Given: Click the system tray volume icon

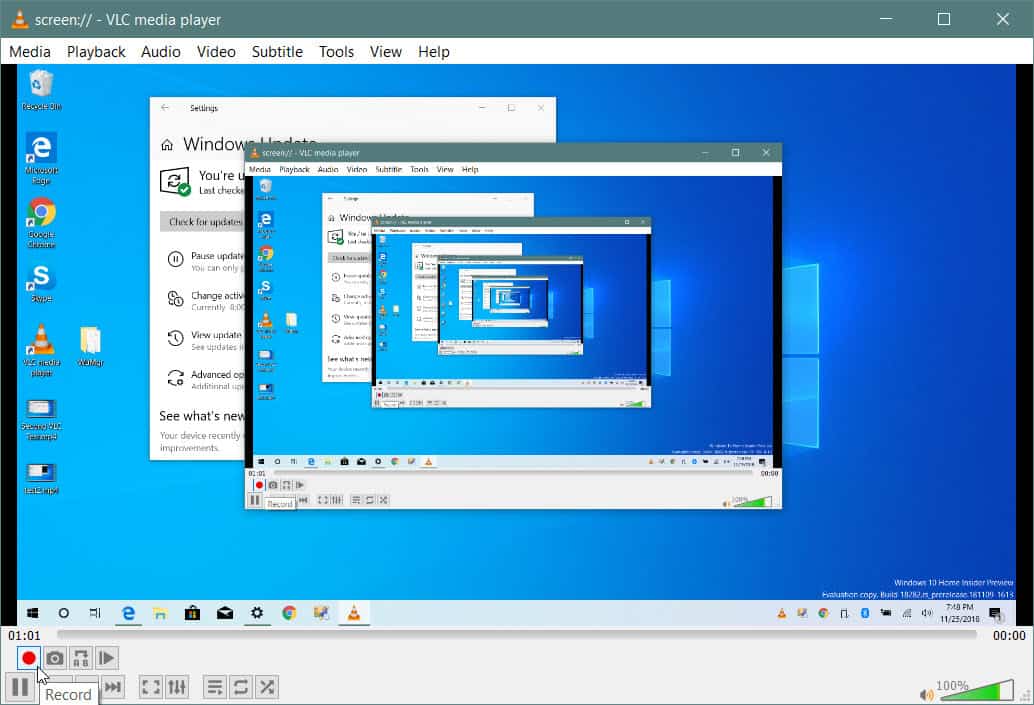Looking at the screenshot, I should pos(927,613).
